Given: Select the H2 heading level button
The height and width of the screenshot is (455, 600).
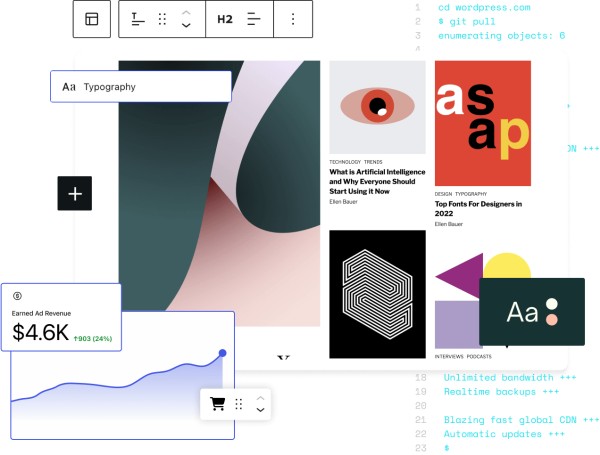Looking at the screenshot, I should (225, 19).
